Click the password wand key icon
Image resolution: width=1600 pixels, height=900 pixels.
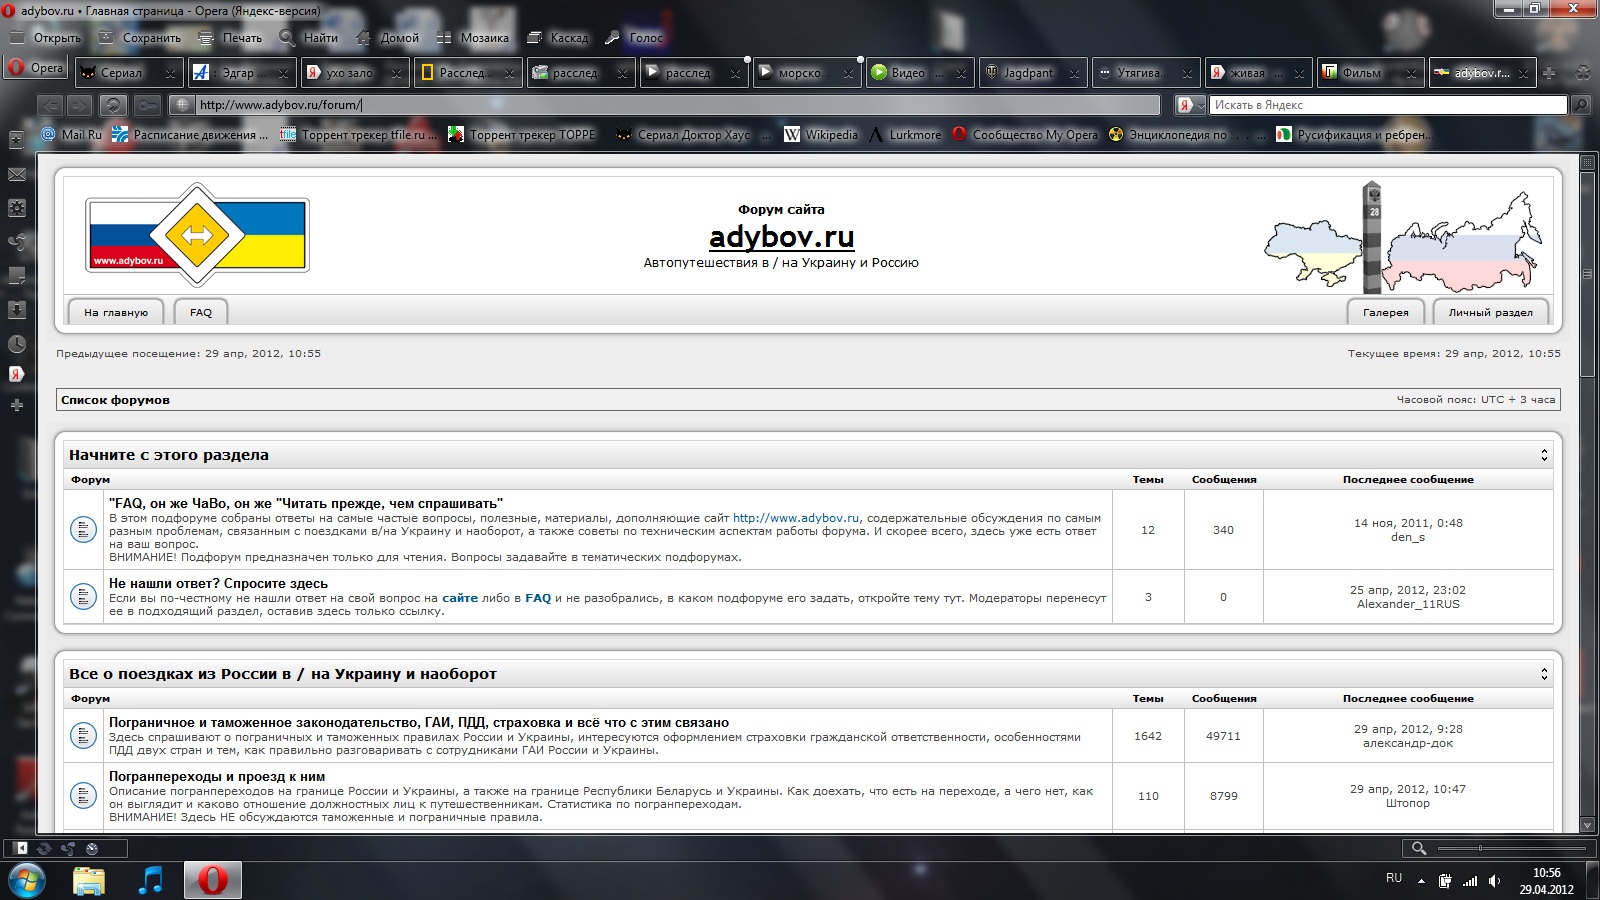[147, 105]
